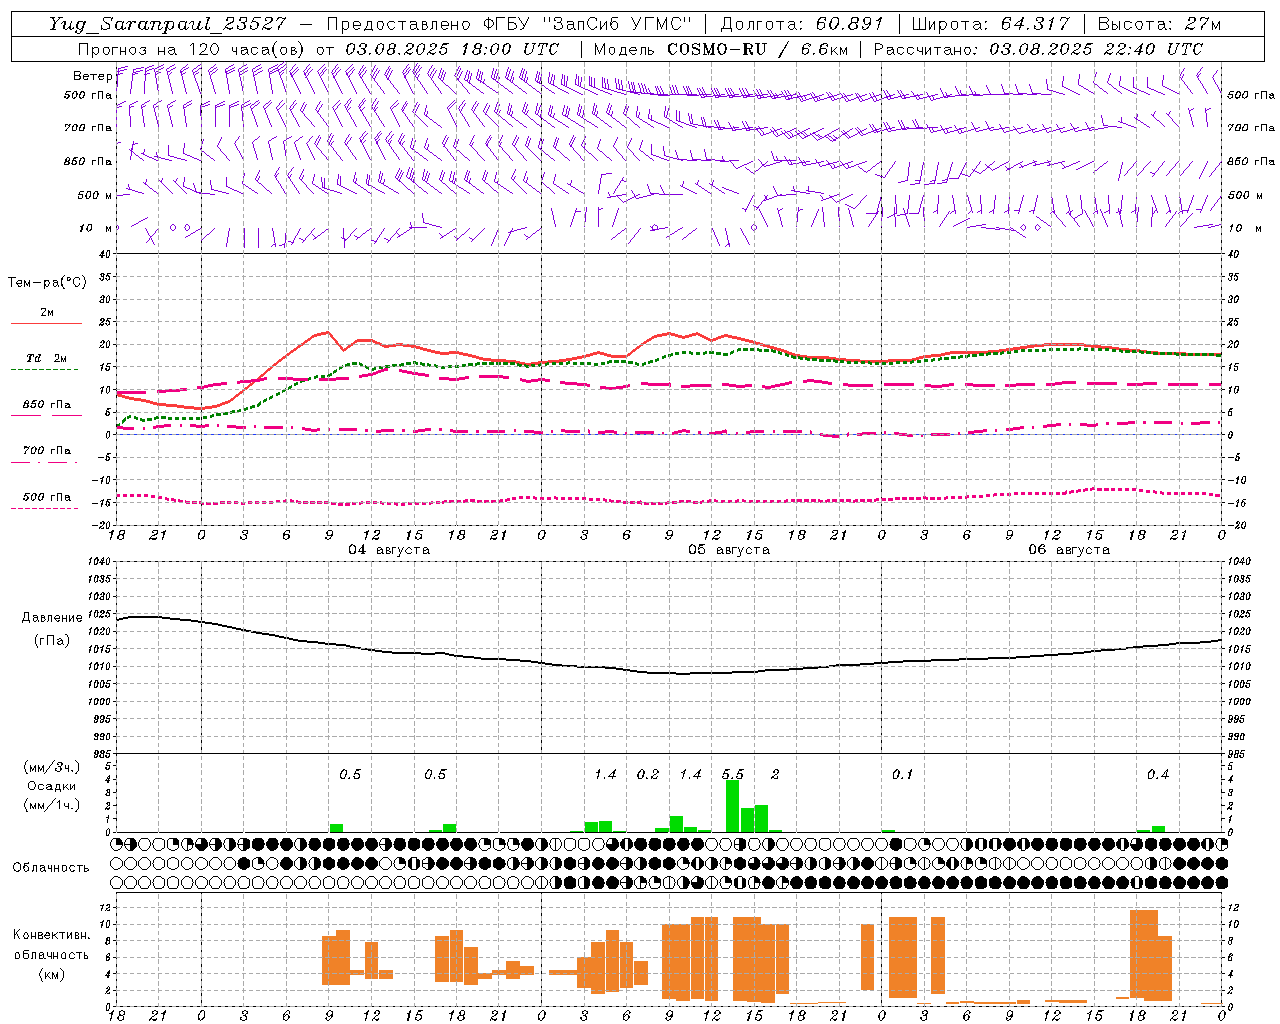Click the 'Ветер' wind panel label
The width and height of the screenshot is (1280, 1024).
point(92,76)
